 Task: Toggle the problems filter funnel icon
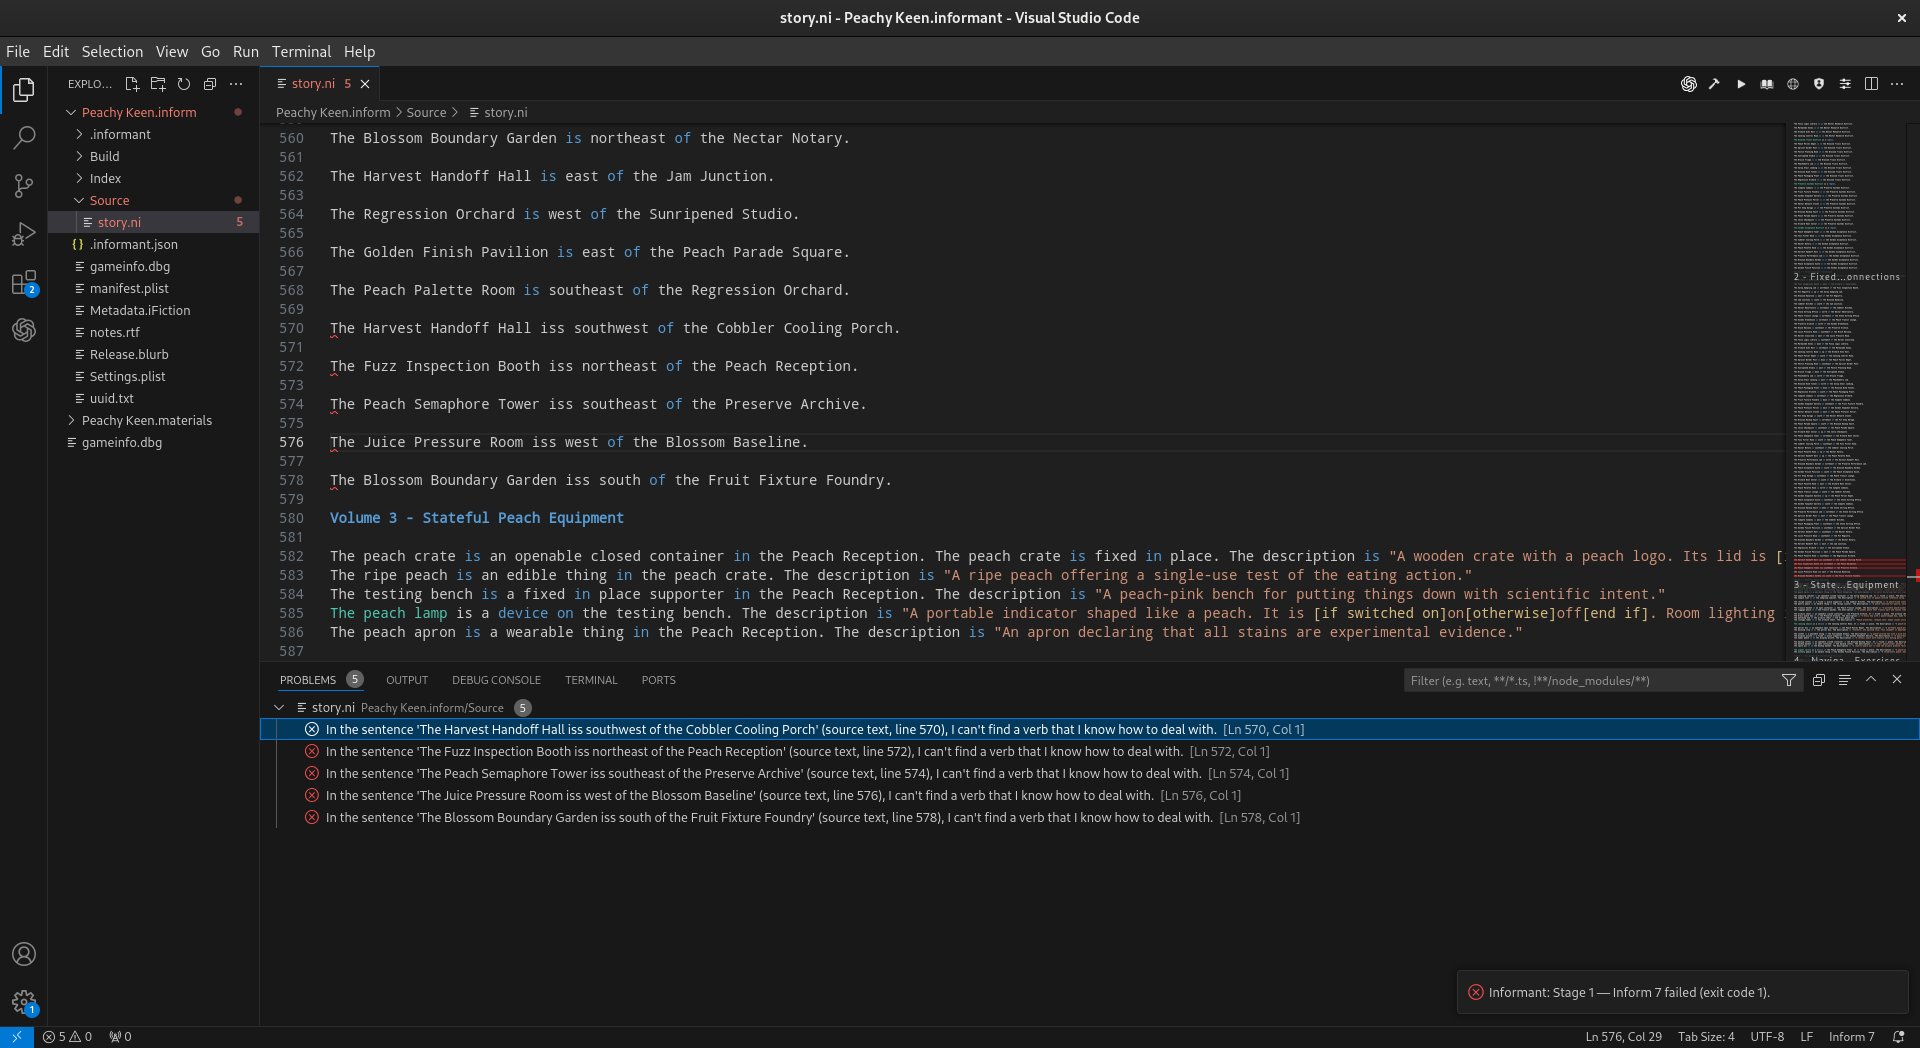tap(1788, 680)
